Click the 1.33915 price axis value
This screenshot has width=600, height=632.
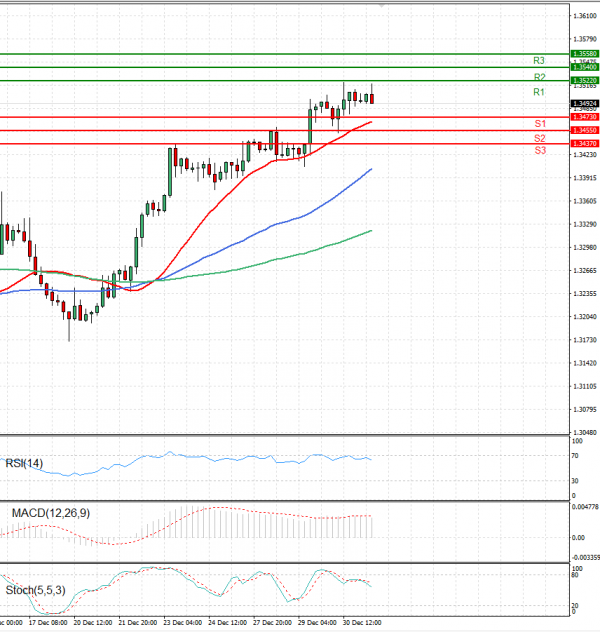click(585, 178)
